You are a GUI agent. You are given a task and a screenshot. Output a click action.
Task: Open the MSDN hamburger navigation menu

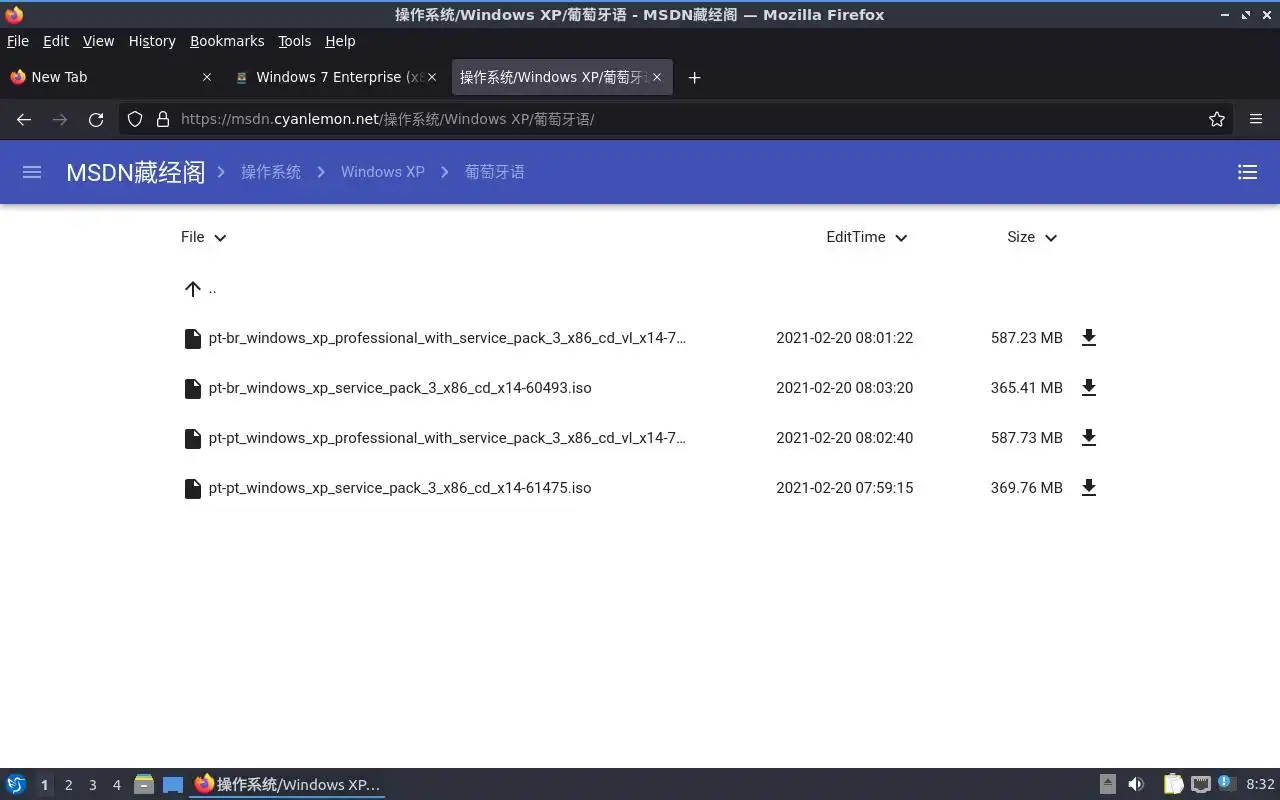pos(32,172)
